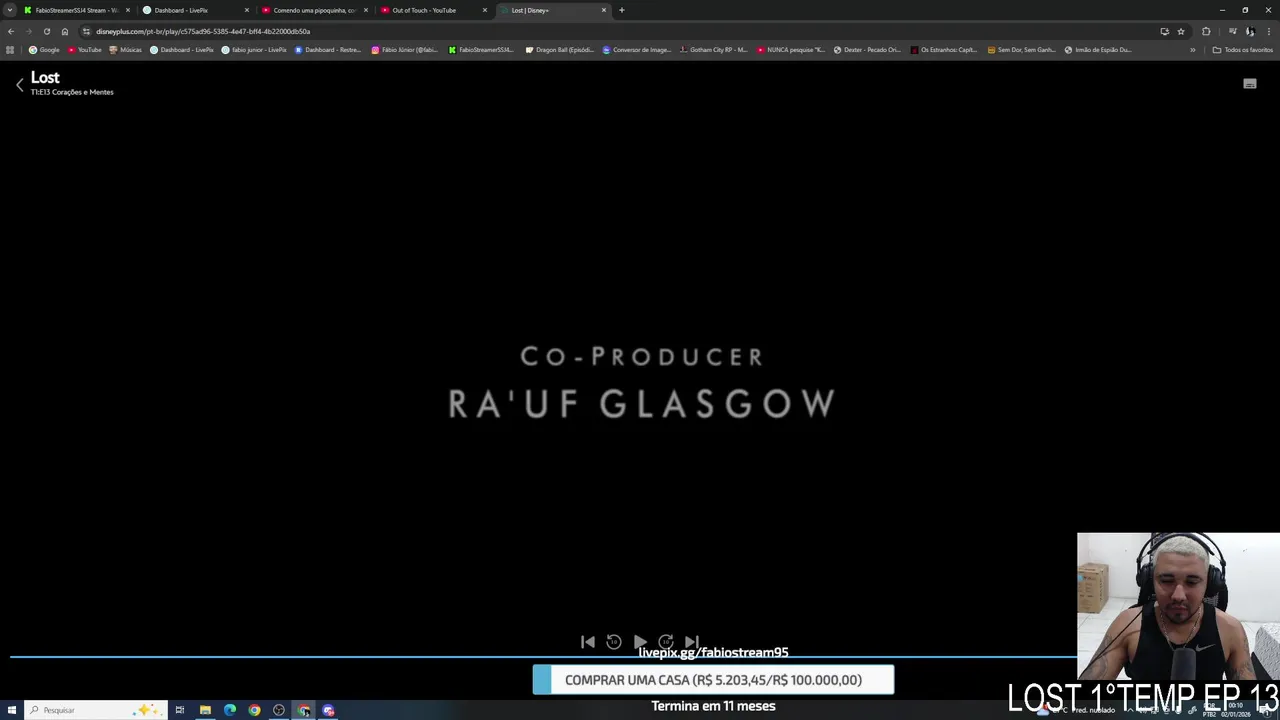The width and height of the screenshot is (1280, 720).
Task: Bookmark this page with the star icon
Action: tap(1181, 31)
